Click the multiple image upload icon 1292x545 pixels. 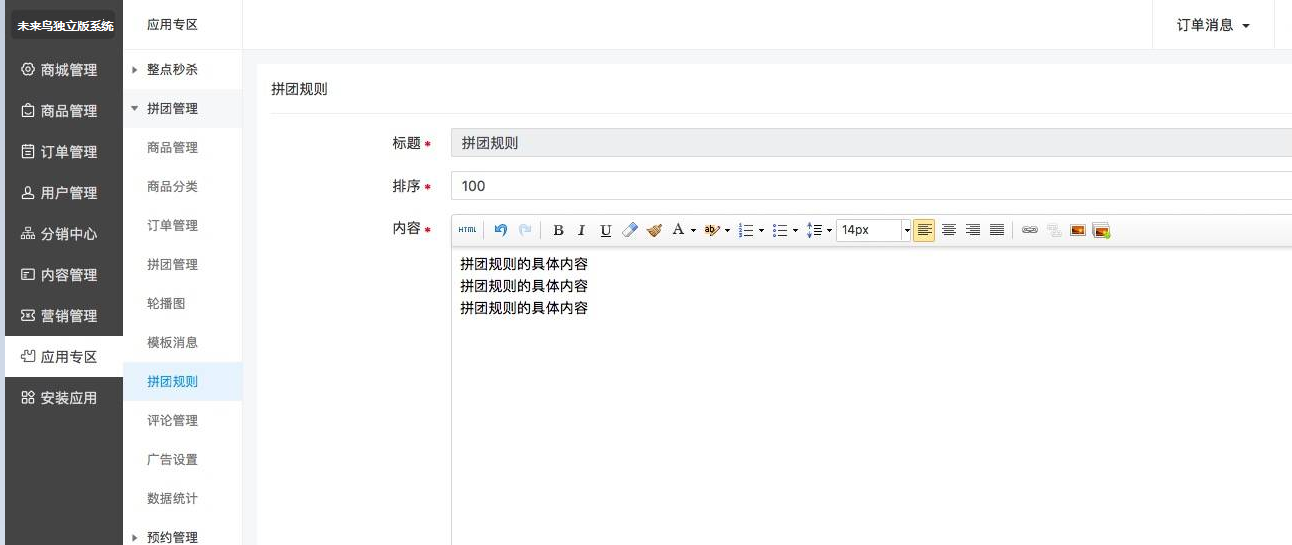pos(1102,230)
